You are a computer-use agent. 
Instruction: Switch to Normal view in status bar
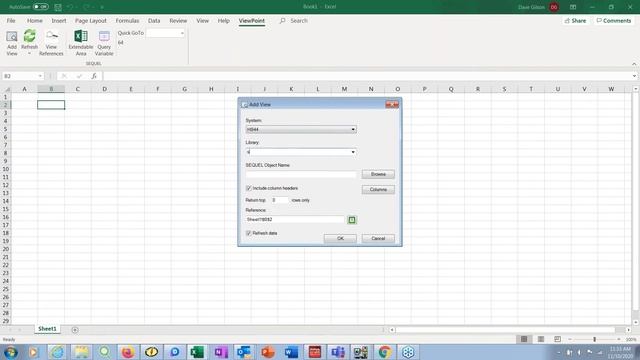pyautogui.click(x=524, y=339)
